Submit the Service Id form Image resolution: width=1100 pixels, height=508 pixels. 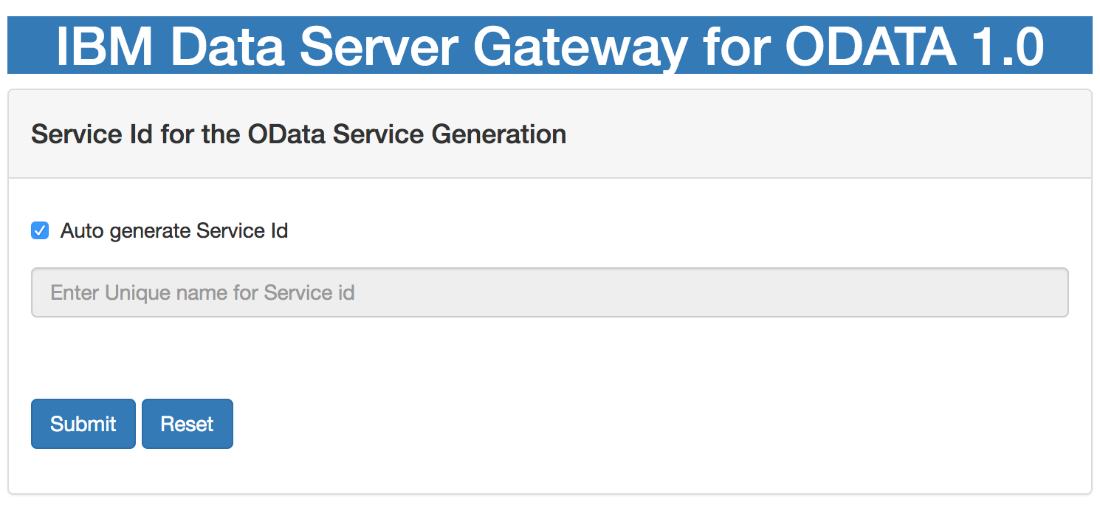pyautogui.click(x=83, y=424)
